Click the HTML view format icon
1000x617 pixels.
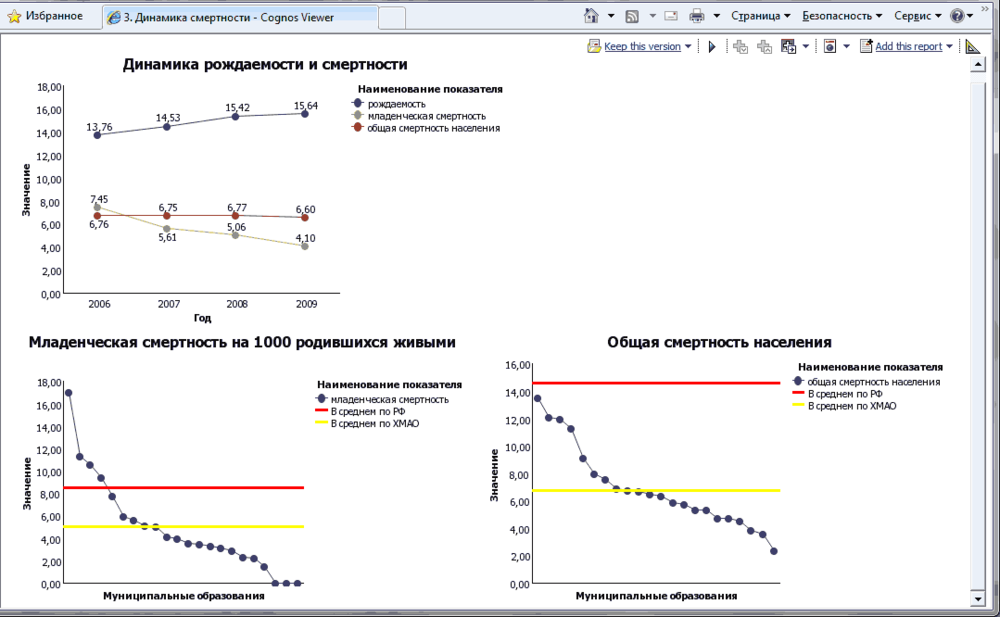[830, 46]
